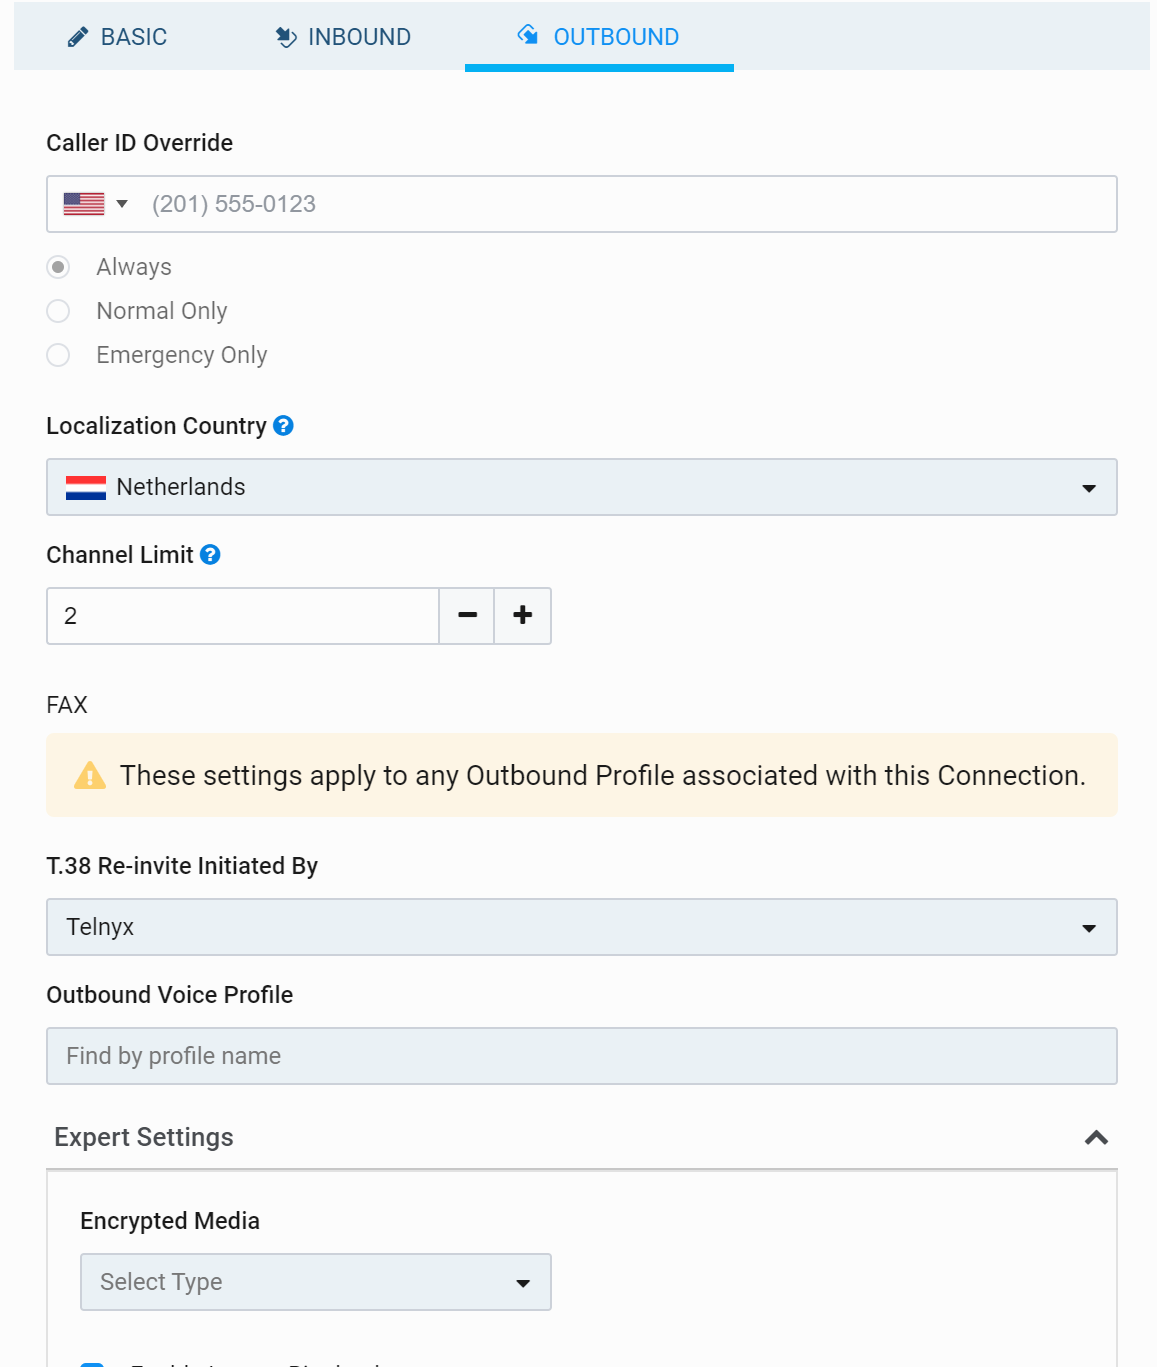The height and width of the screenshot is (1367, 1157).
Task: Click the Inbound arrow icon
Action: 286,37
